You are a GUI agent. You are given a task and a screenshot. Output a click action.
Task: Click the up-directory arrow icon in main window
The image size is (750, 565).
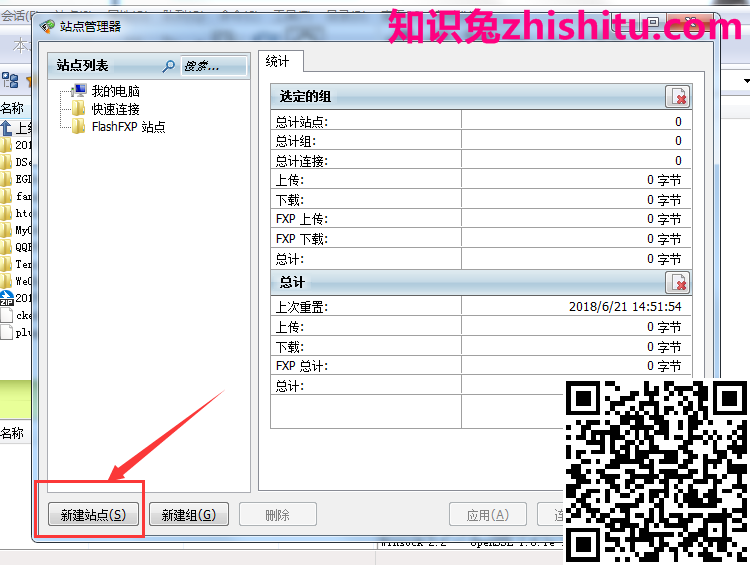(x=6, y=128)
